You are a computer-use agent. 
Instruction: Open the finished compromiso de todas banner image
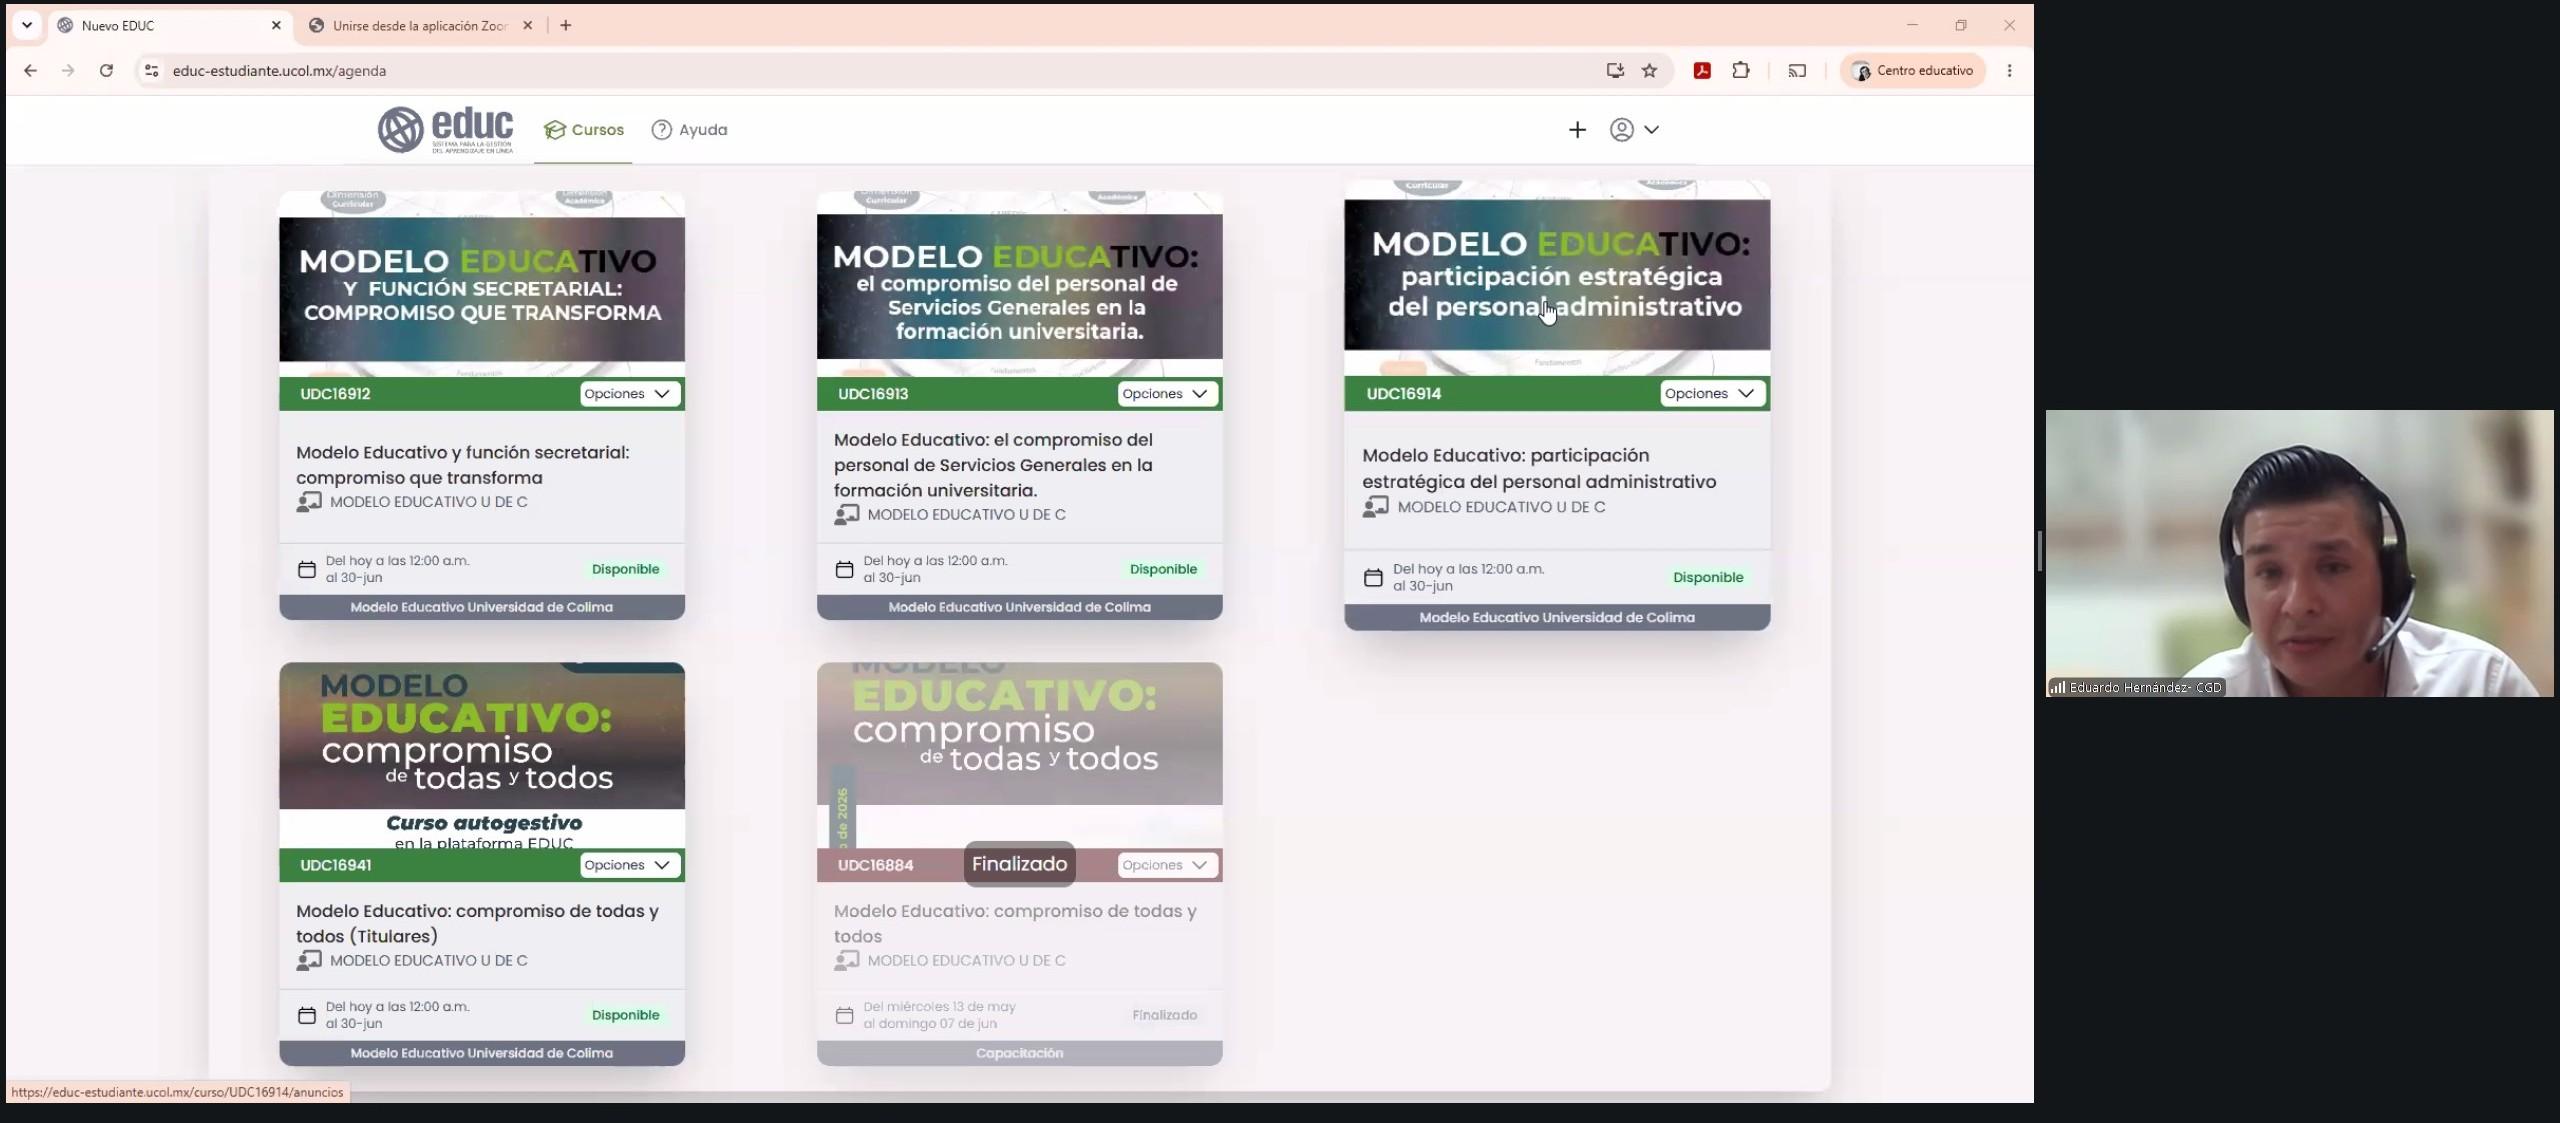[x=1019, y=755]
